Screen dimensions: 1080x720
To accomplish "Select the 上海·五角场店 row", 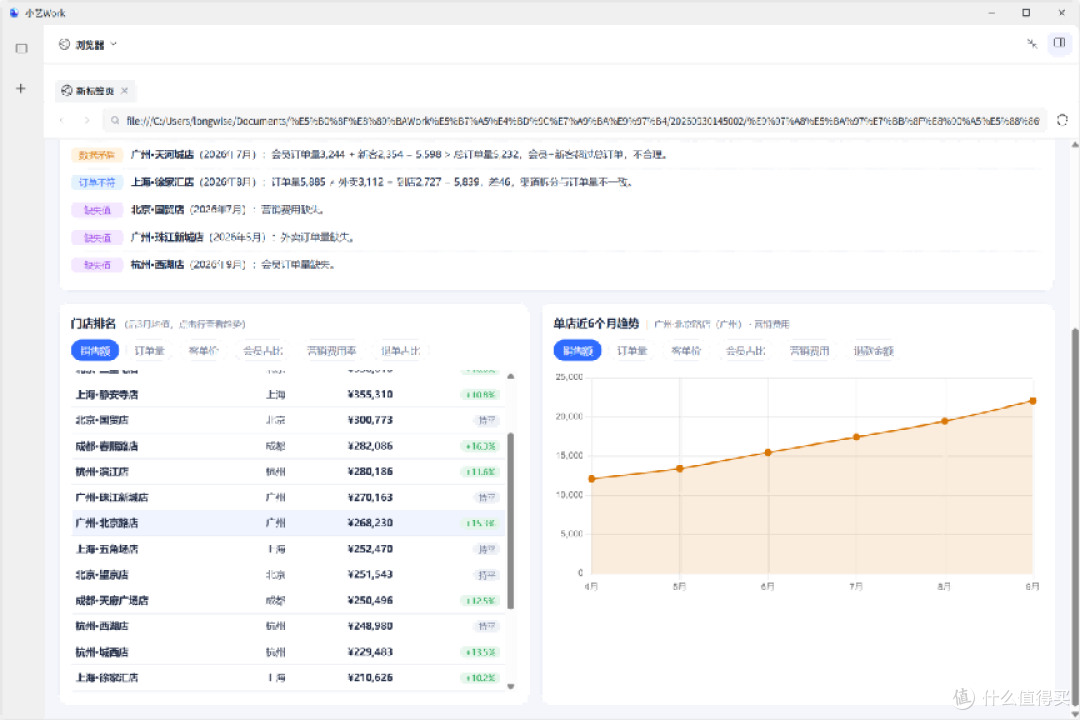I will tap(288, 549).
